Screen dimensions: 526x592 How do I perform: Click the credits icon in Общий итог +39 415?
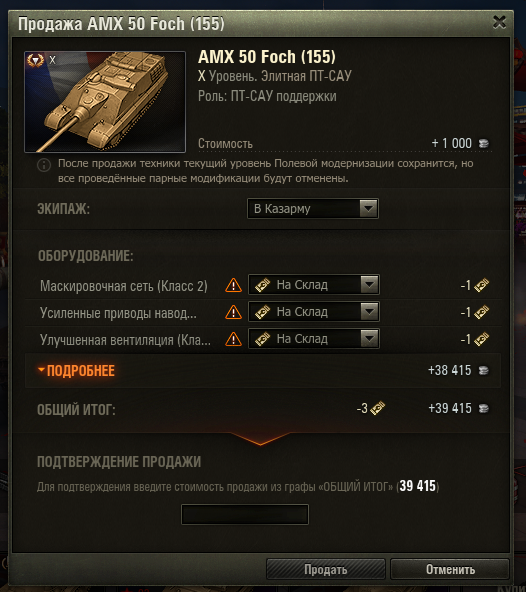[x=484, y=409]
